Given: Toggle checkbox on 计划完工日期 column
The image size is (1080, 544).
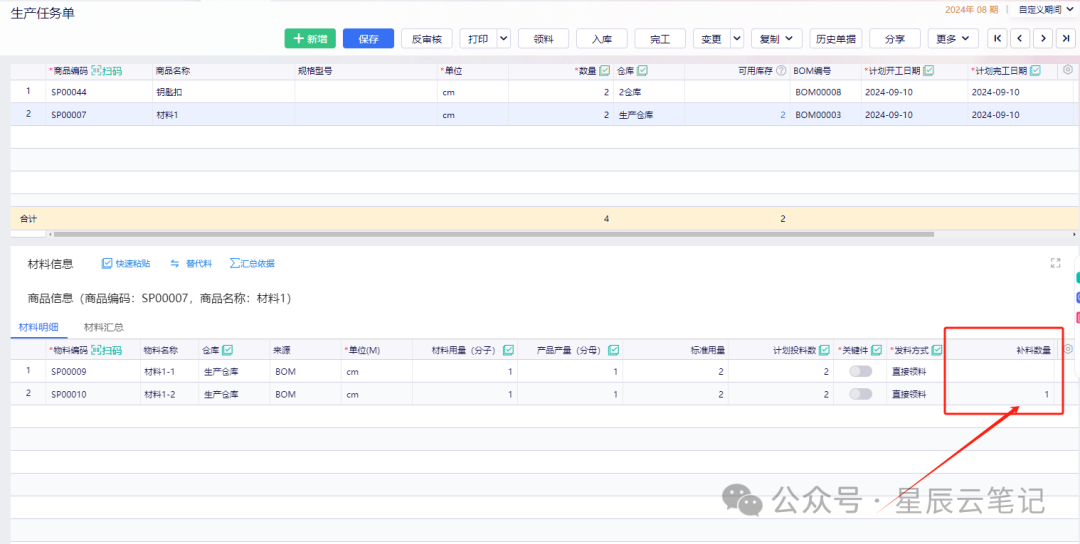Looking at the screenshot, I should 1035,70.
